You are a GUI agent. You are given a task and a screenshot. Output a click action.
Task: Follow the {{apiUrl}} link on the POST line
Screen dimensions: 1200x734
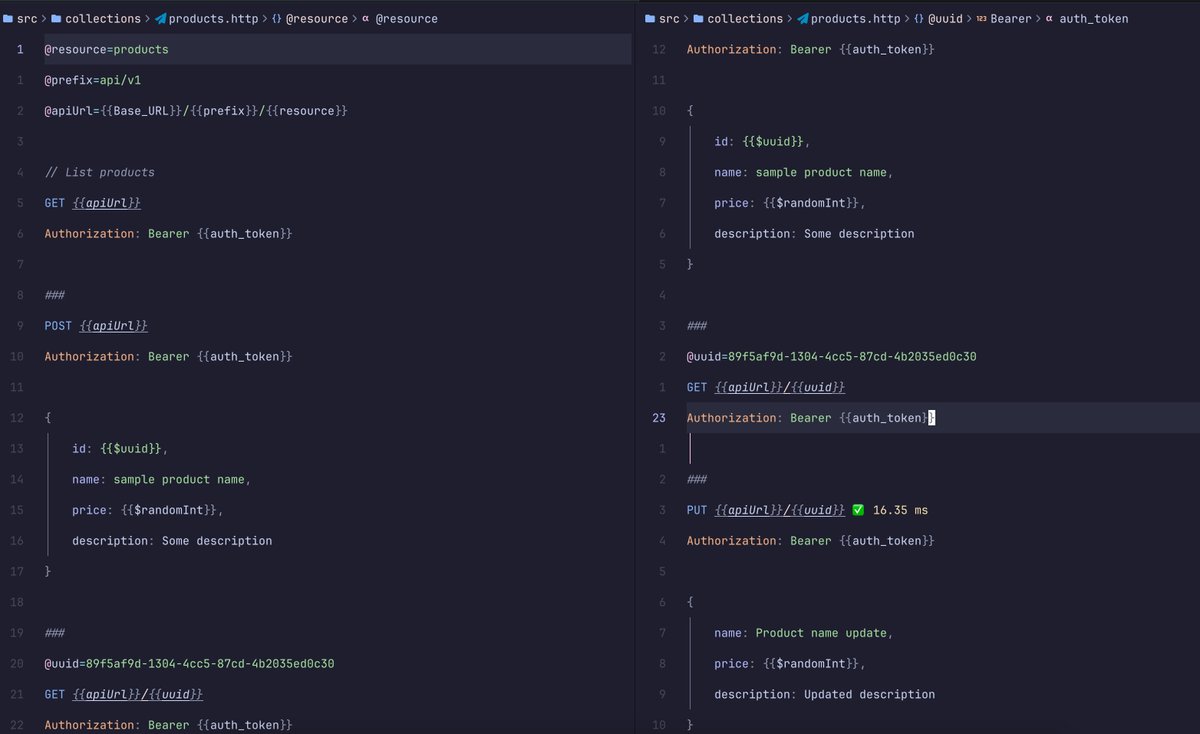[113, 326]
